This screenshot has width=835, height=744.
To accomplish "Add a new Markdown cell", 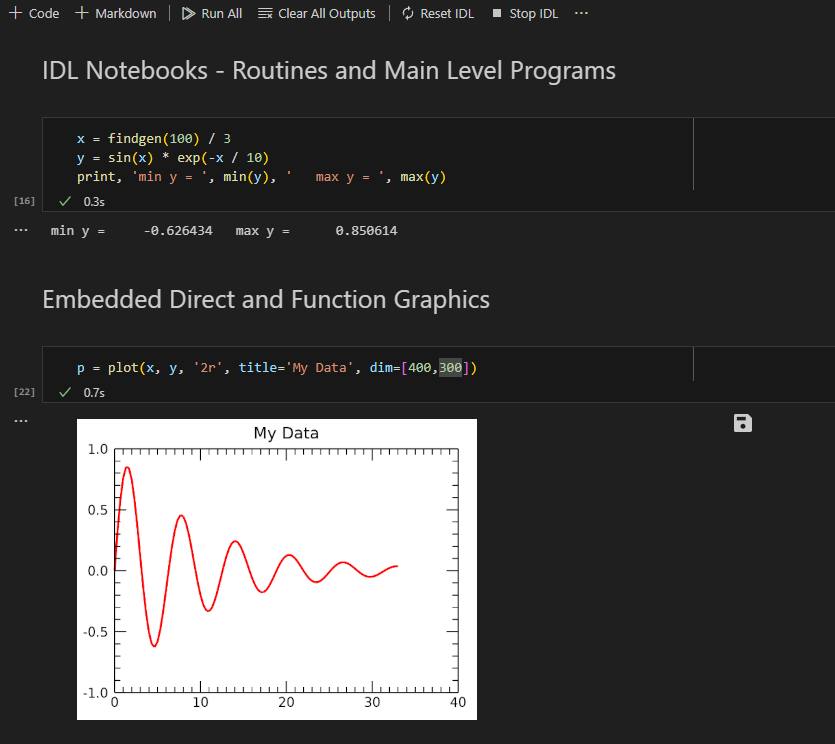I will pos(116,13).
